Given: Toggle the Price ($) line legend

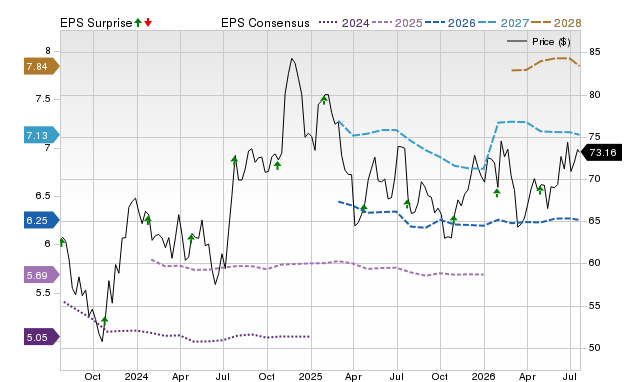Looking at the screenshot, I should click(538, 42).
